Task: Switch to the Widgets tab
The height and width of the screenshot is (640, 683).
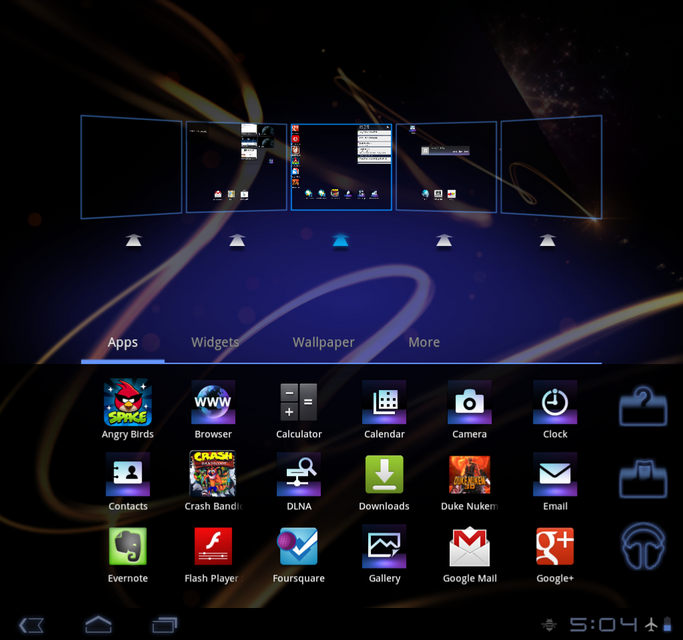Action: pyautogui.click(x=215, y=342)
